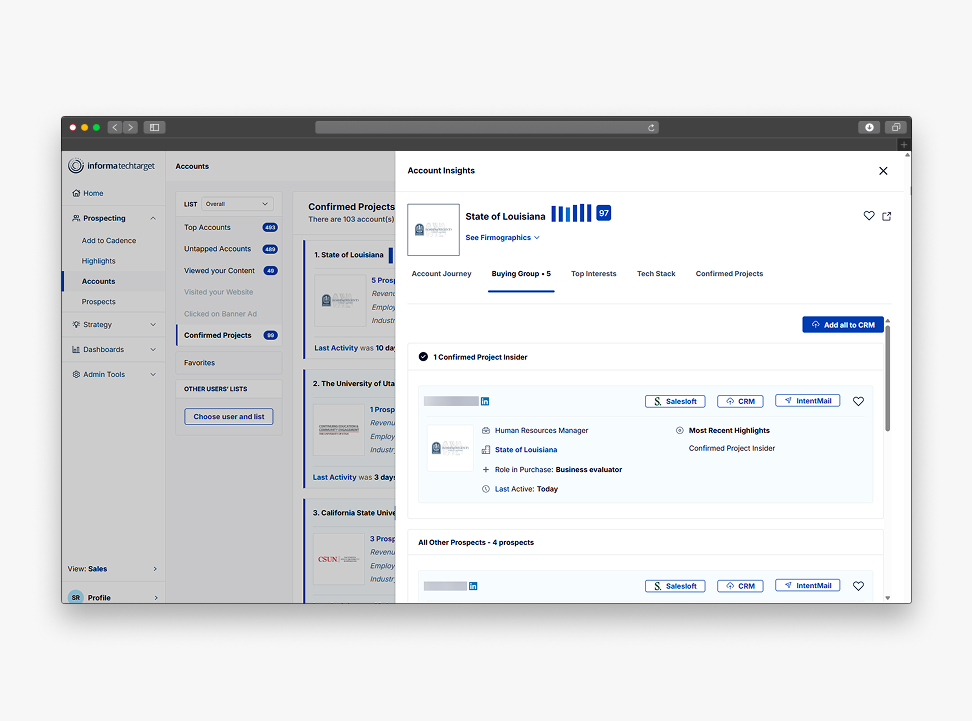Favorite the Human Resources Manager prospect
The width and height of the screenshot is (972, 721).
[858, 402]
